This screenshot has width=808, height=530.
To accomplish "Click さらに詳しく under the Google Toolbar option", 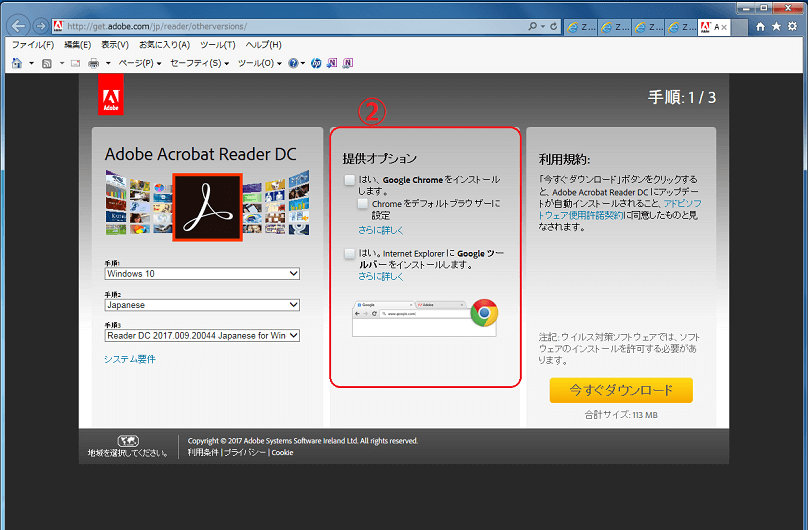I will 381,277.
